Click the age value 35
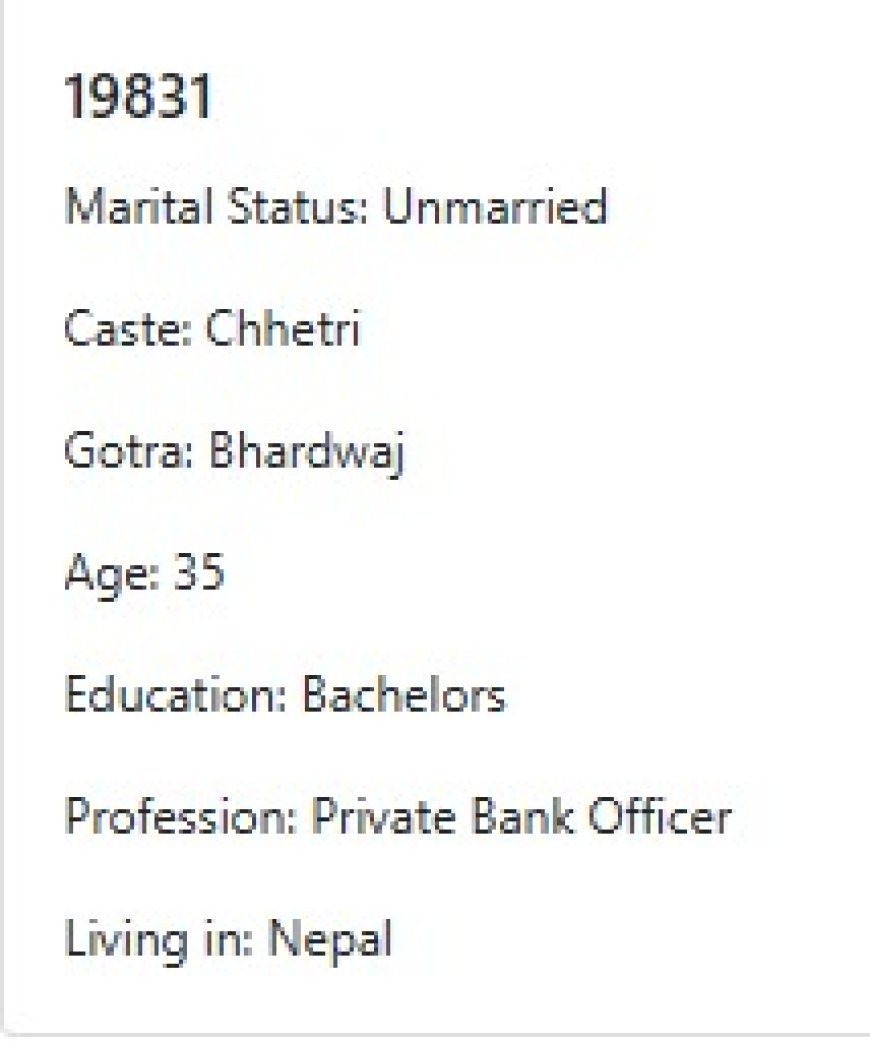This screenshot has height=1041, width=870. 200,573
